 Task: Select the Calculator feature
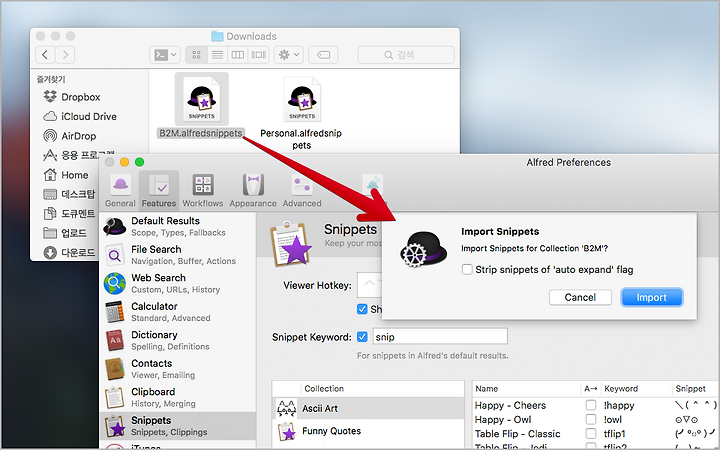[177, 312]
